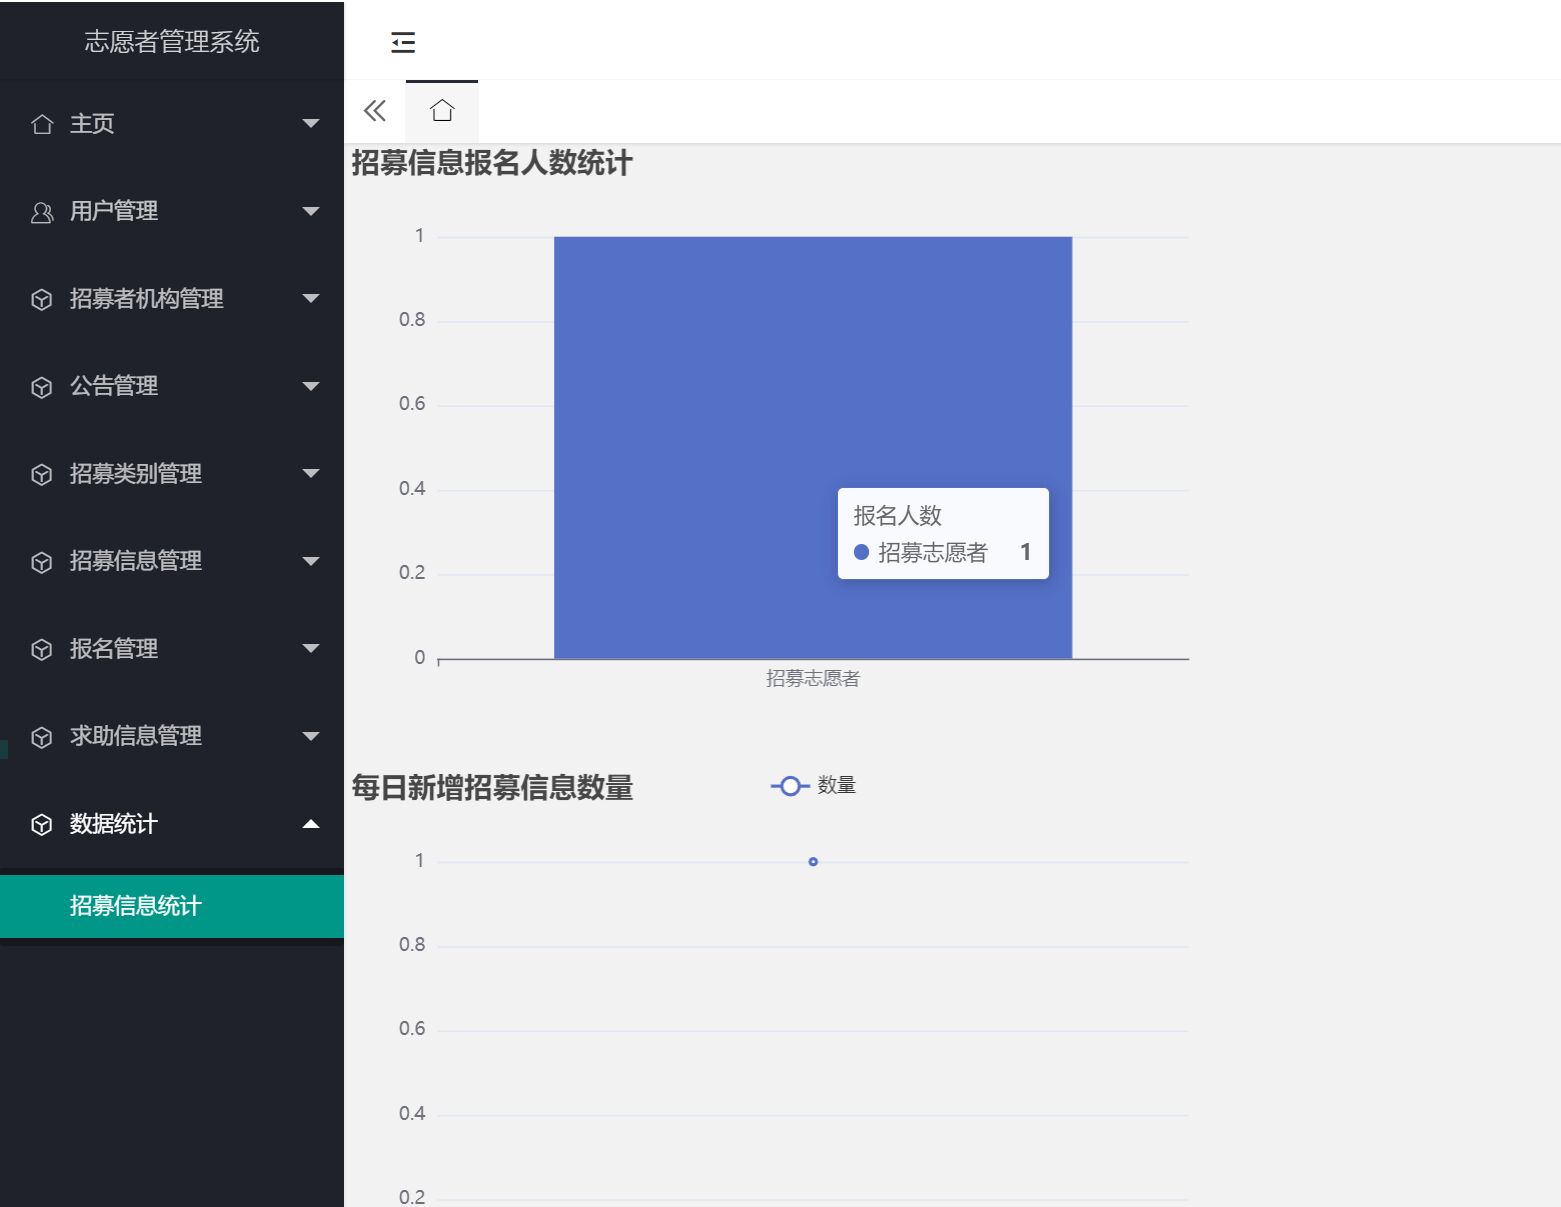Click the cube icon beside 报名管理
Image resolution: width=1561 pixels, height=1207 pixels.
pyautogui.click(x=42, y=649)
